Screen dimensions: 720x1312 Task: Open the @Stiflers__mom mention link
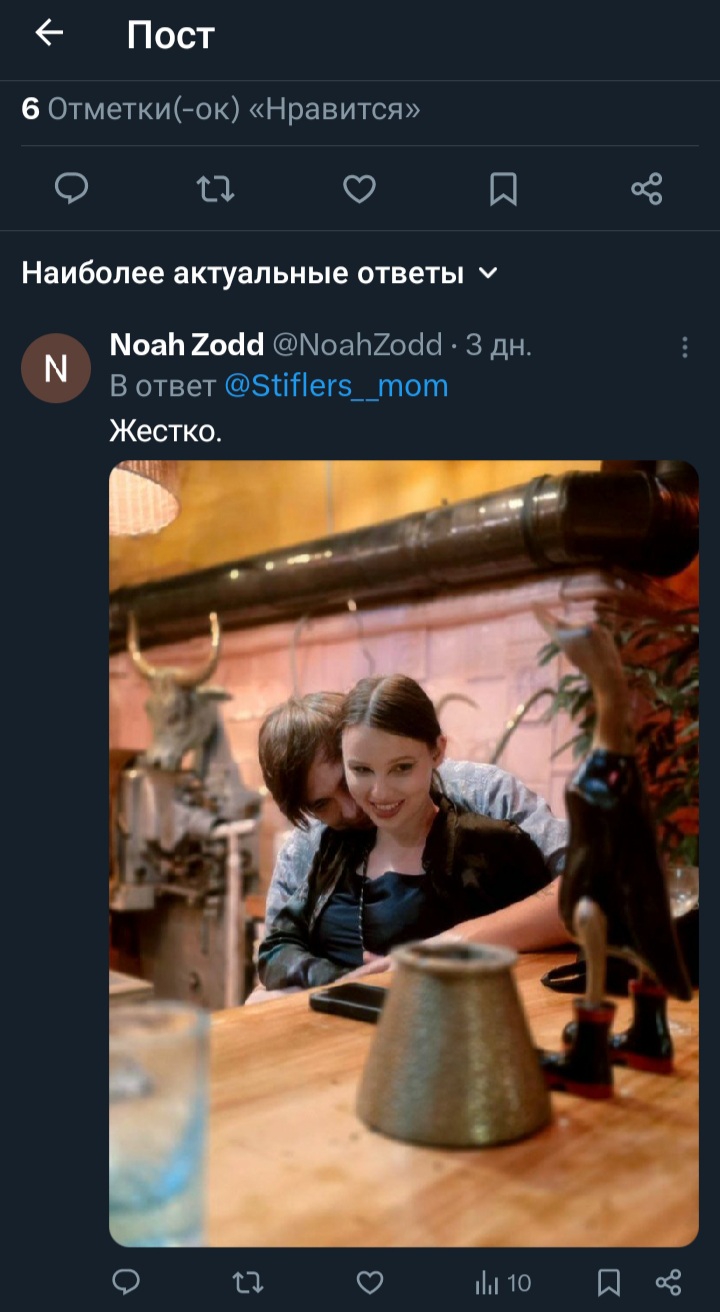[x=336, y=385]
